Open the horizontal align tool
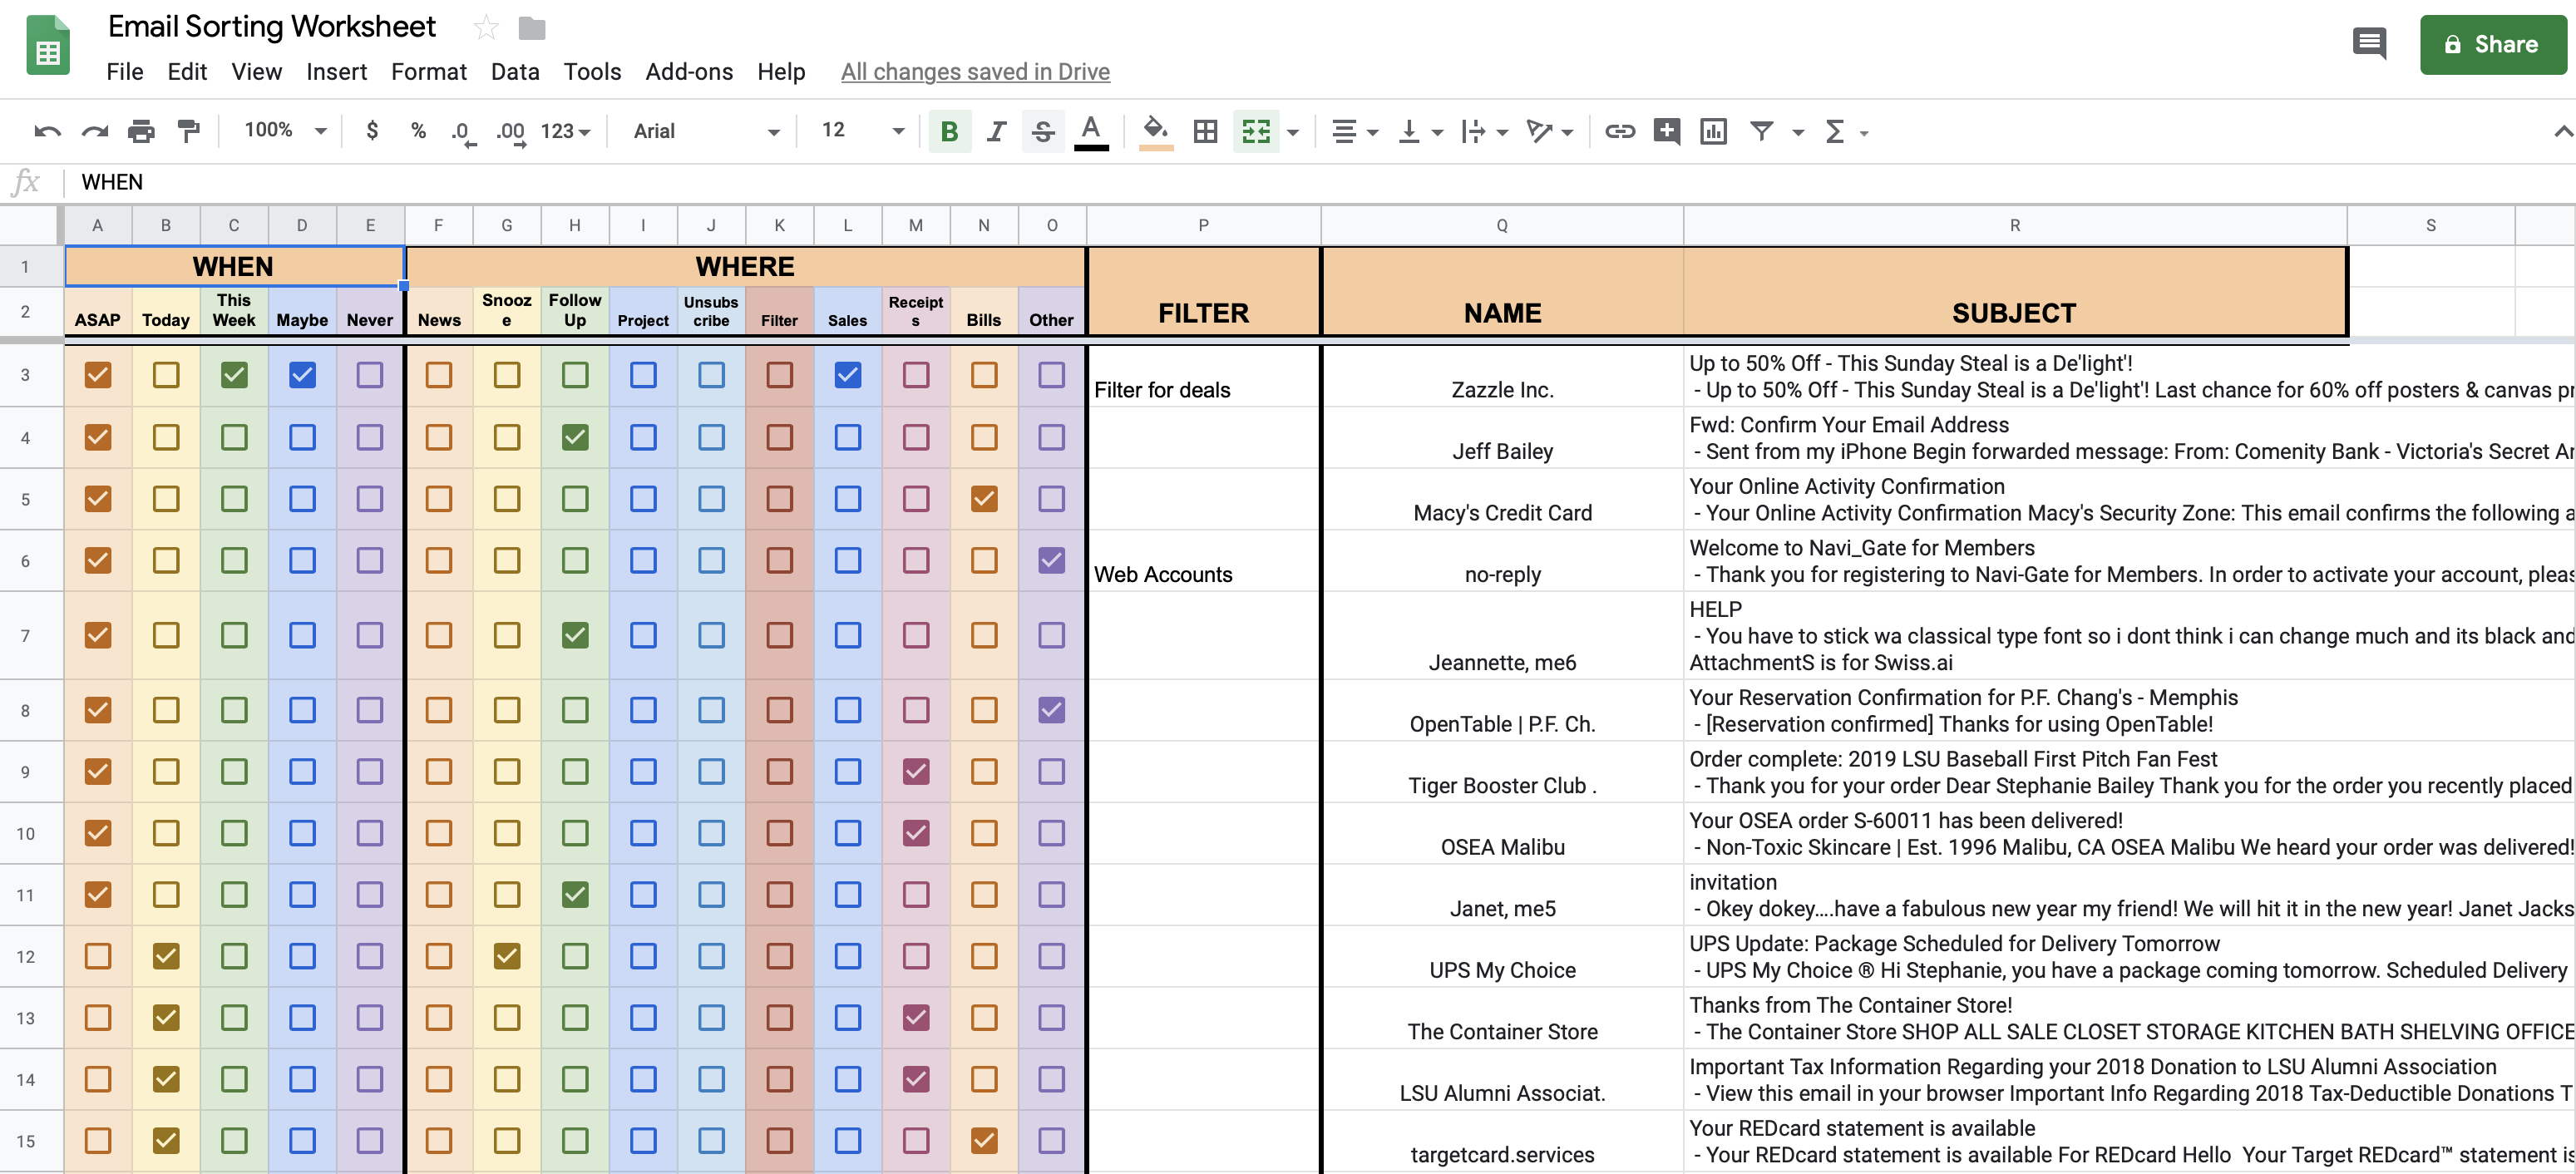Screen dimensions: 2576x1174 1354,131
